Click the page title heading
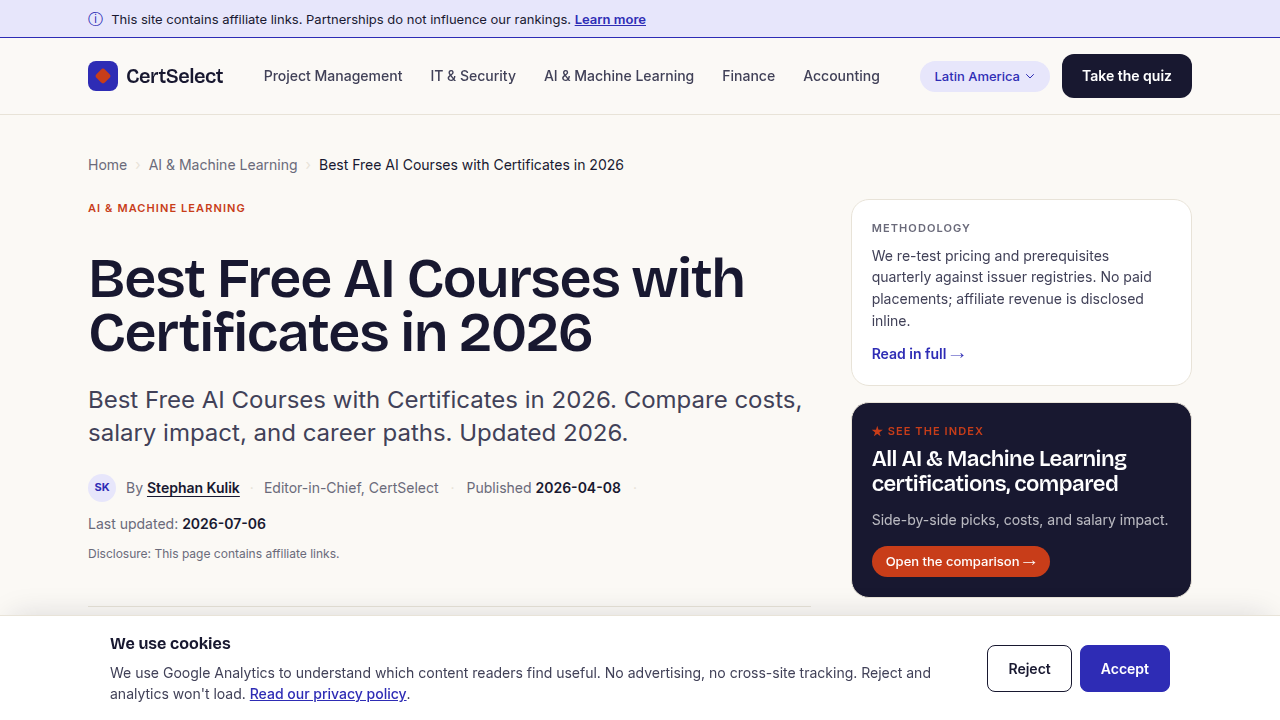 click(x=417, y=305)
